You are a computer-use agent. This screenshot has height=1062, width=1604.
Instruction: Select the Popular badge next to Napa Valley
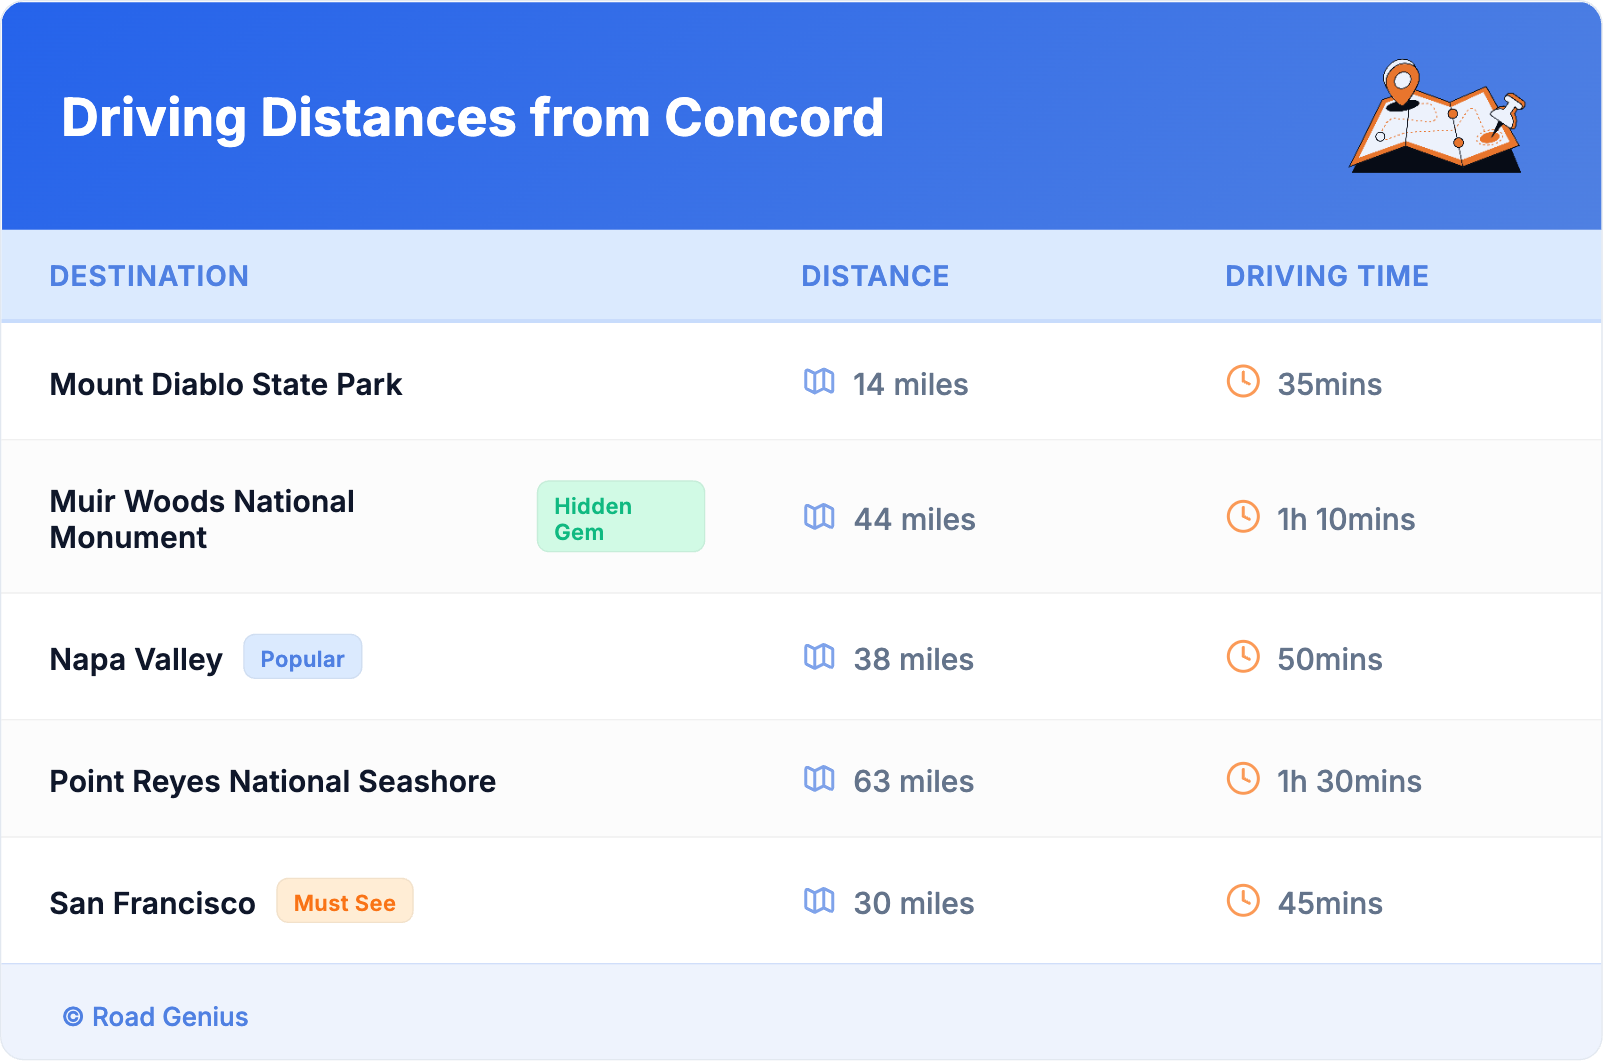[302, 658]
